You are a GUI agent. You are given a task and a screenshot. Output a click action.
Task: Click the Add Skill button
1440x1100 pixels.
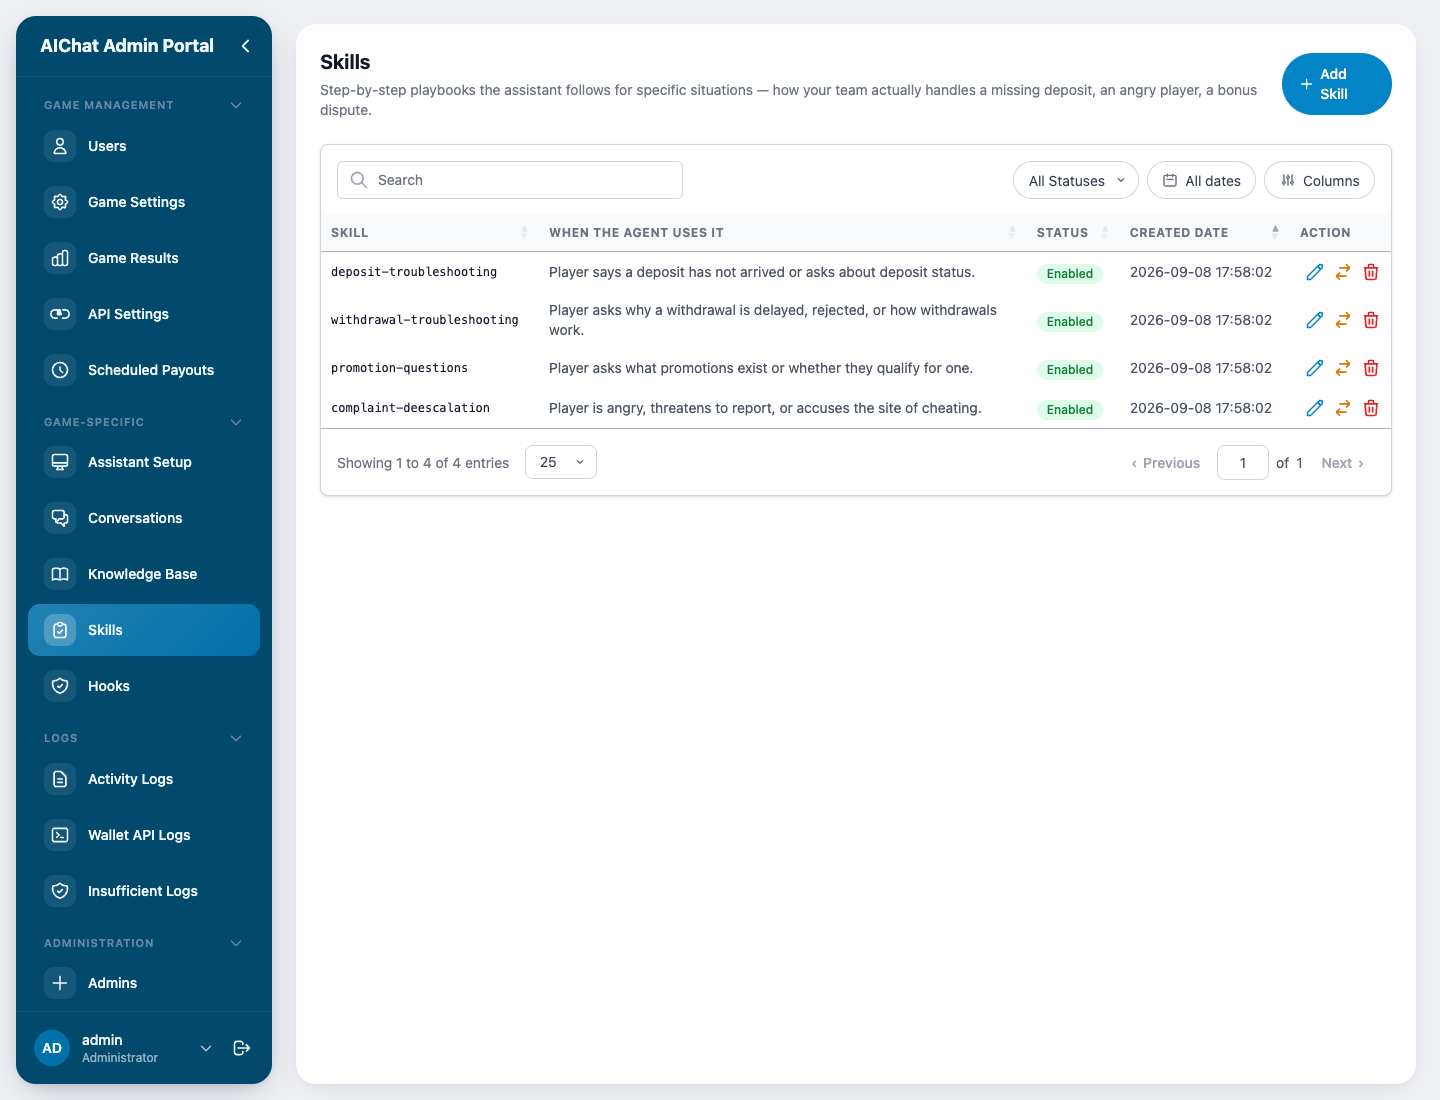(1336, 84)
